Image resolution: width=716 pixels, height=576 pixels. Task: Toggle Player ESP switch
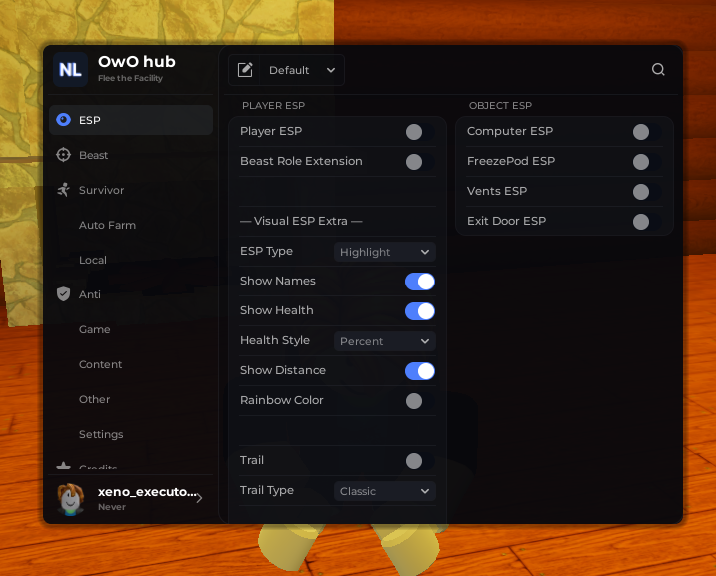point(420,132)
